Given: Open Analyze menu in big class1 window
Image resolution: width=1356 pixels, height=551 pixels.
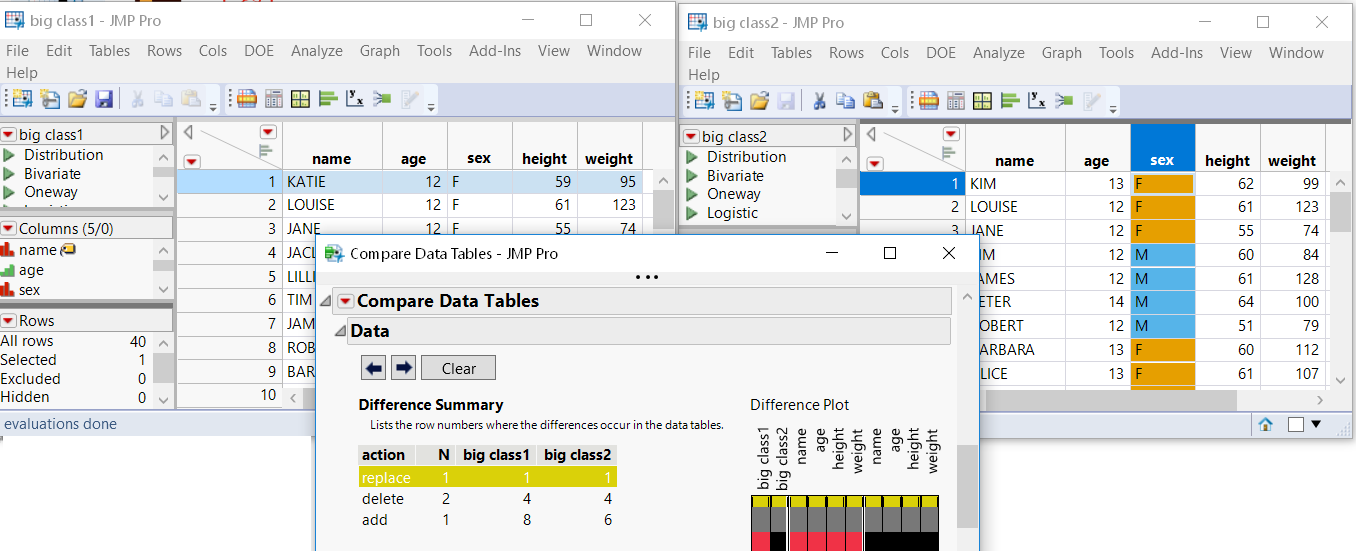Looking at the screenshot, I should coord(316,51).
